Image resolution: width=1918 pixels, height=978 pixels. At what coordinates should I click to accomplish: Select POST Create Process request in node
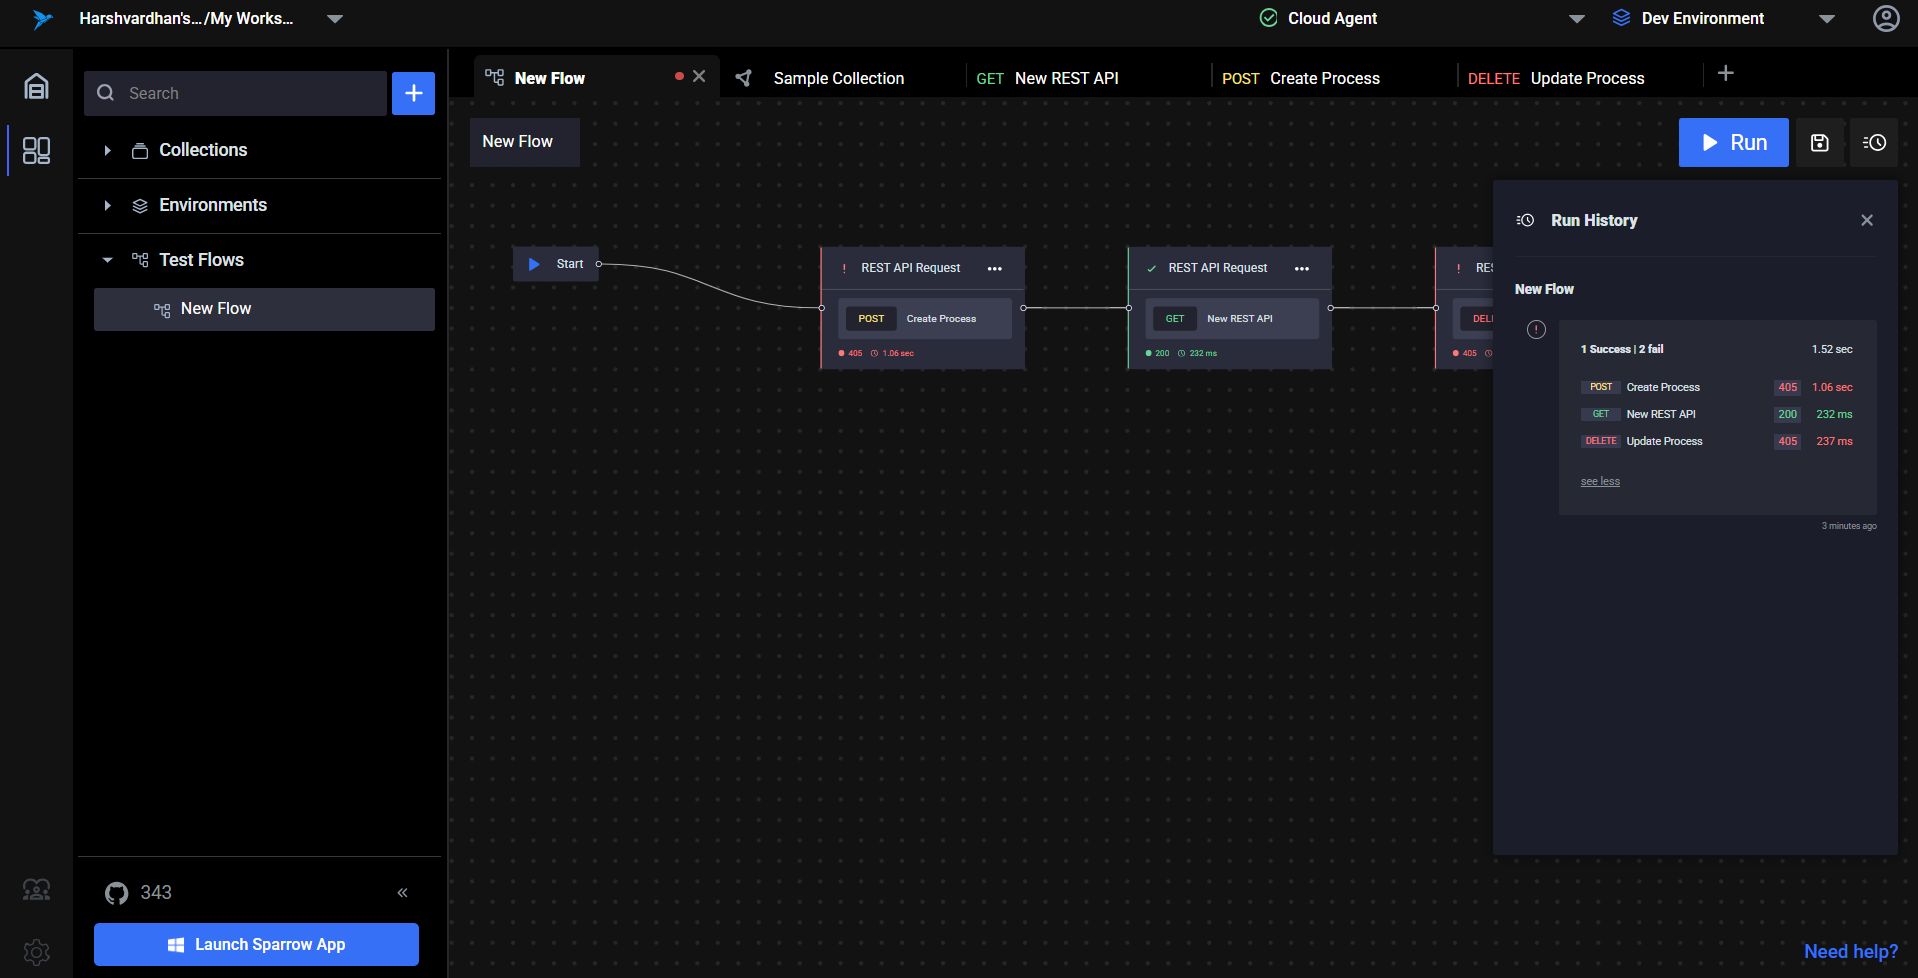(925, 319)
